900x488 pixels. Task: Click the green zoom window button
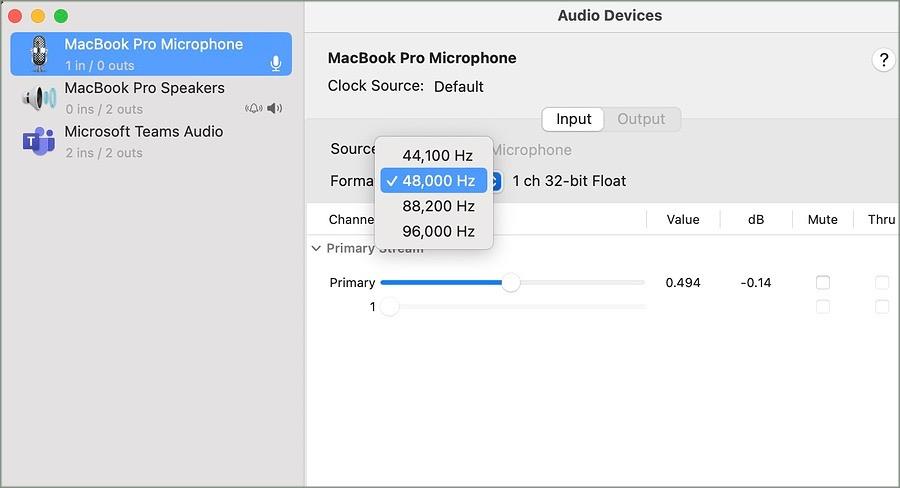tap(61, 16)
